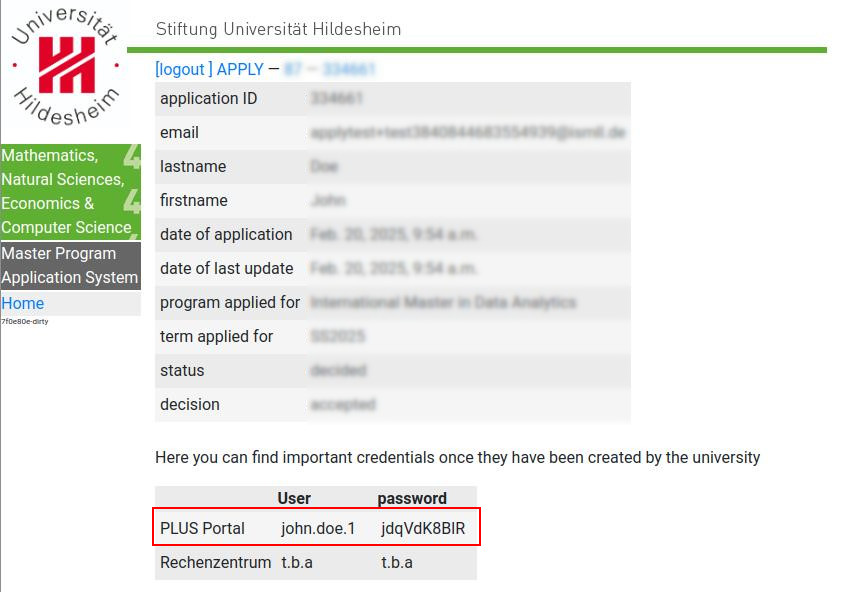Click the 'term applied for' label
The height and width of the screenshot is (592, 854).
(216, 337)
